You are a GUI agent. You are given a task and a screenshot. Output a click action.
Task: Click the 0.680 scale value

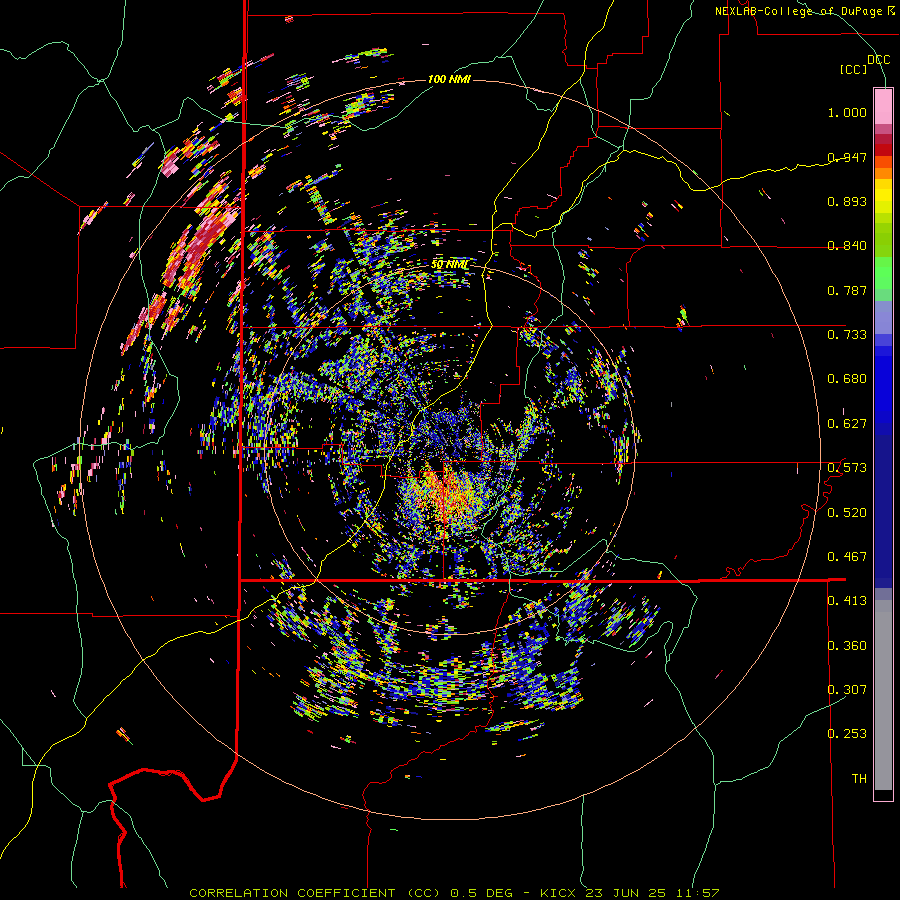click(847, 379)
